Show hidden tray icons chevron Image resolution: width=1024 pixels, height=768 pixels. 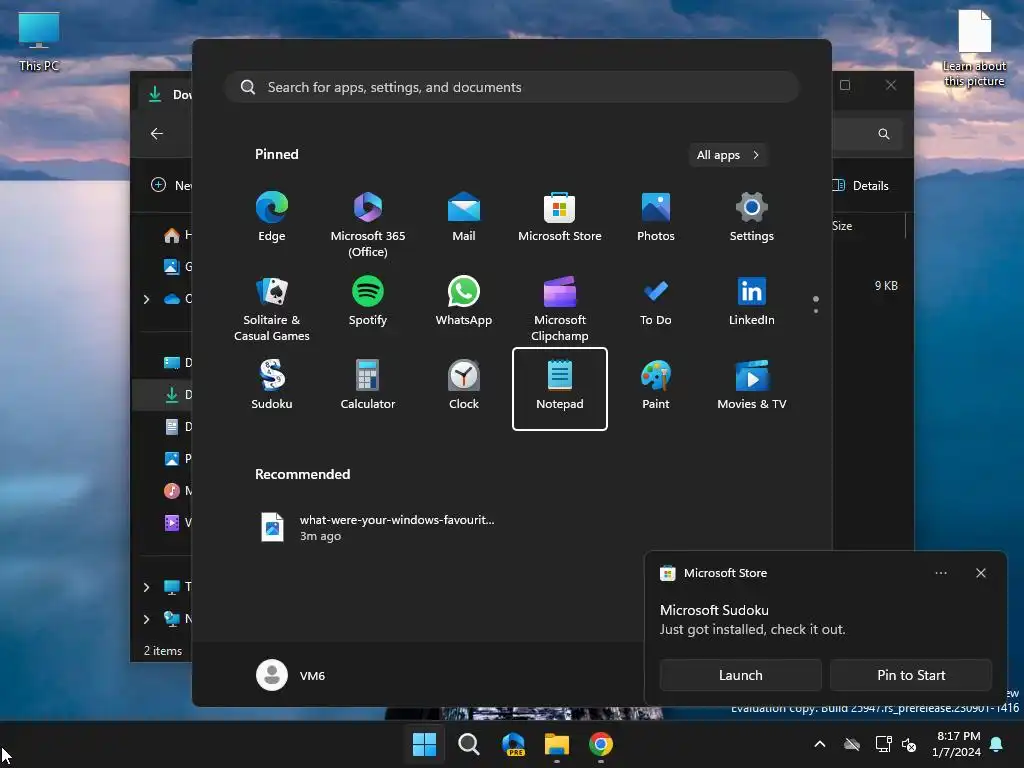[820, 744]
